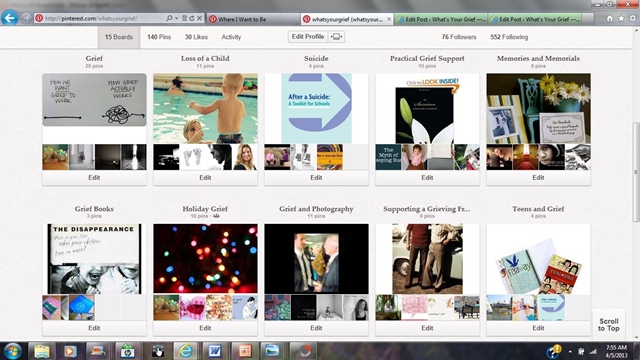
Task: Edit the Loss of a Child board
Action: coord(205,178)
